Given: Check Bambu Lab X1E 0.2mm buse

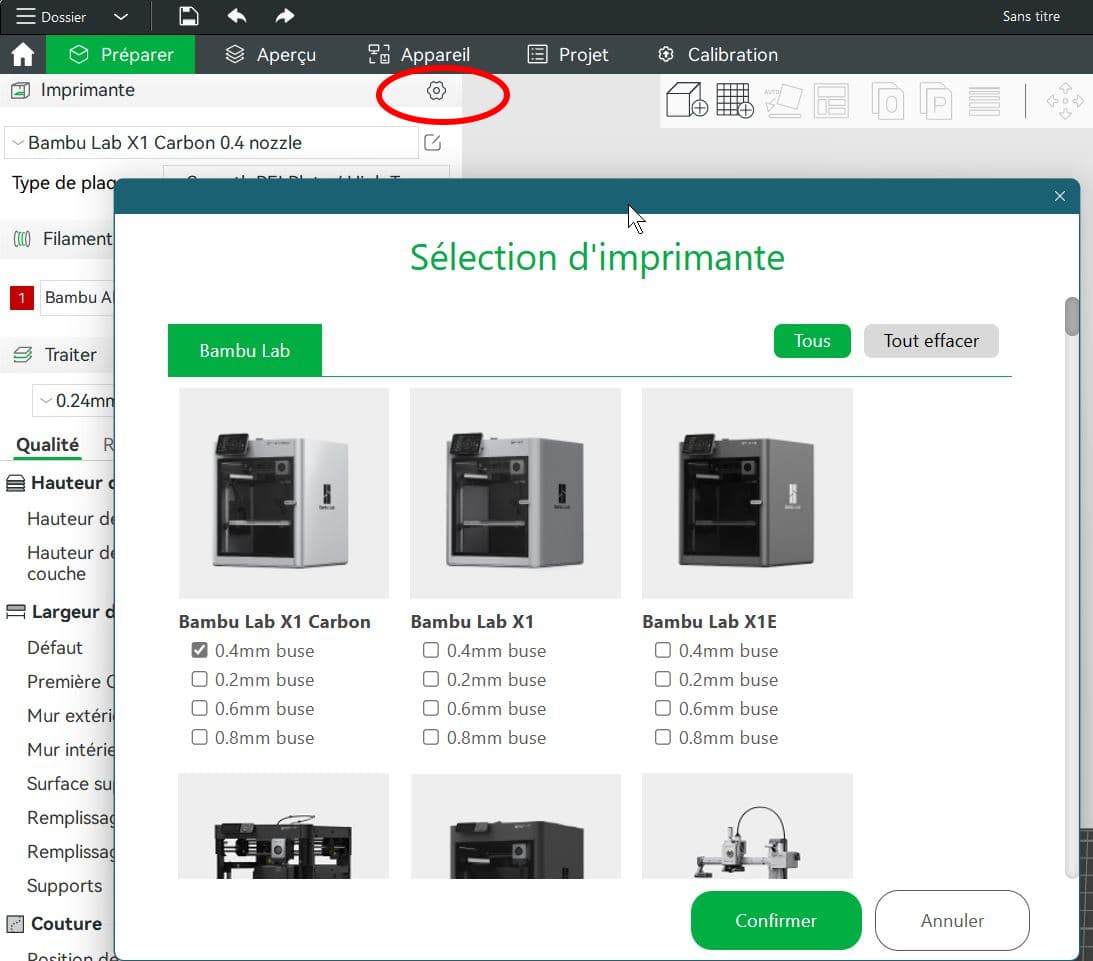Looking at the screenshot, I should click(662, 680).
